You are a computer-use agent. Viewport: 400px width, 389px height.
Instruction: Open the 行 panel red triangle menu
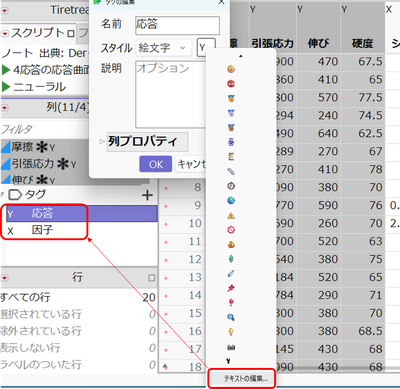(5, 278)
